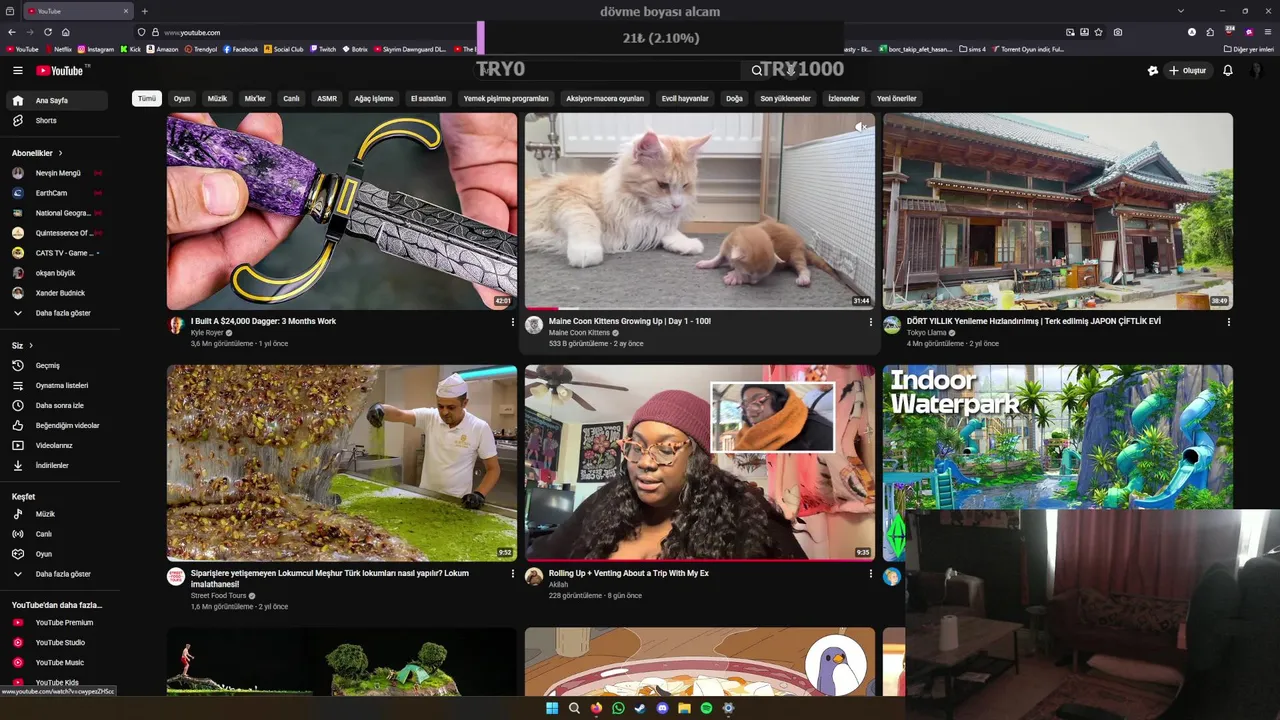Open Street Food Tours channel link

[x=218, y=596]
